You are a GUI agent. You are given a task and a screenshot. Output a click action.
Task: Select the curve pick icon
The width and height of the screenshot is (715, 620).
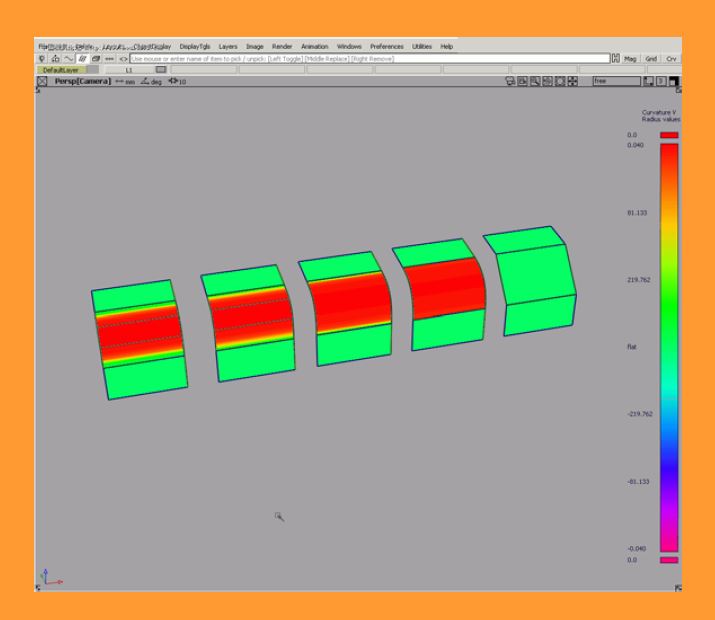(69, 58)
